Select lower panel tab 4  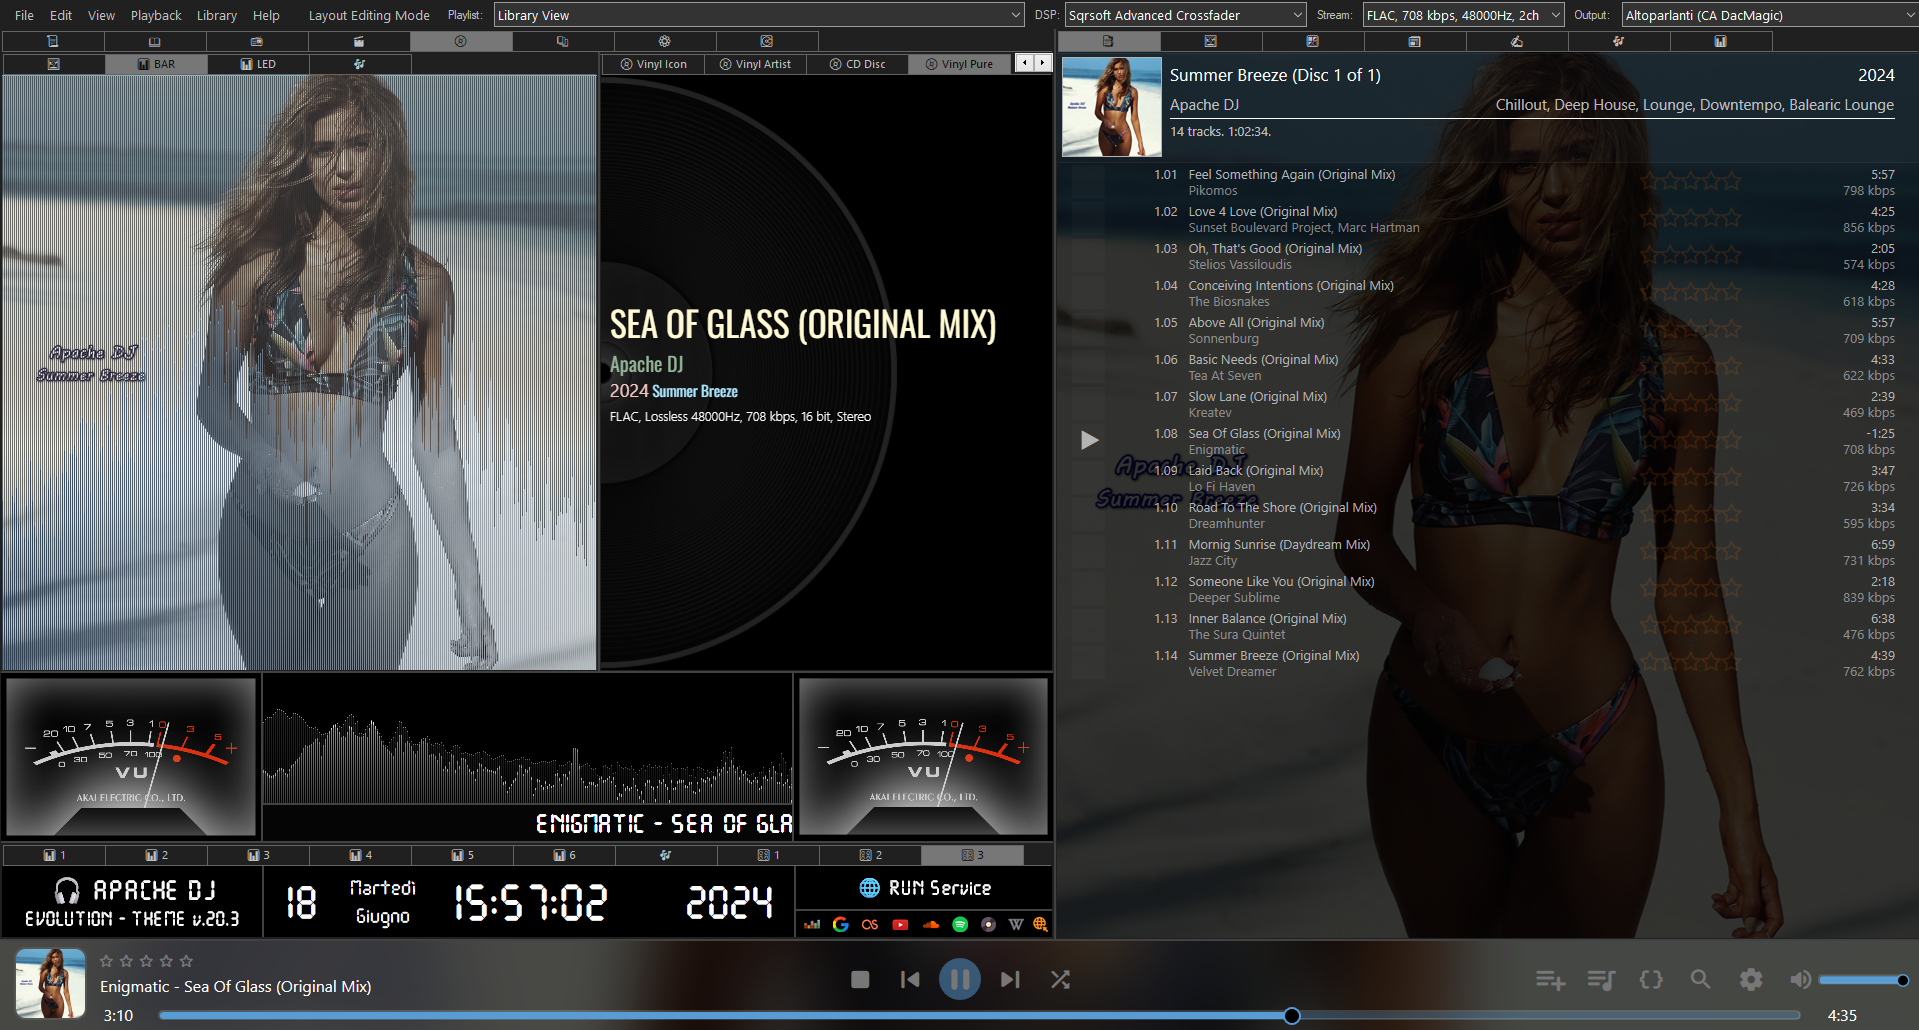(360, 855)
